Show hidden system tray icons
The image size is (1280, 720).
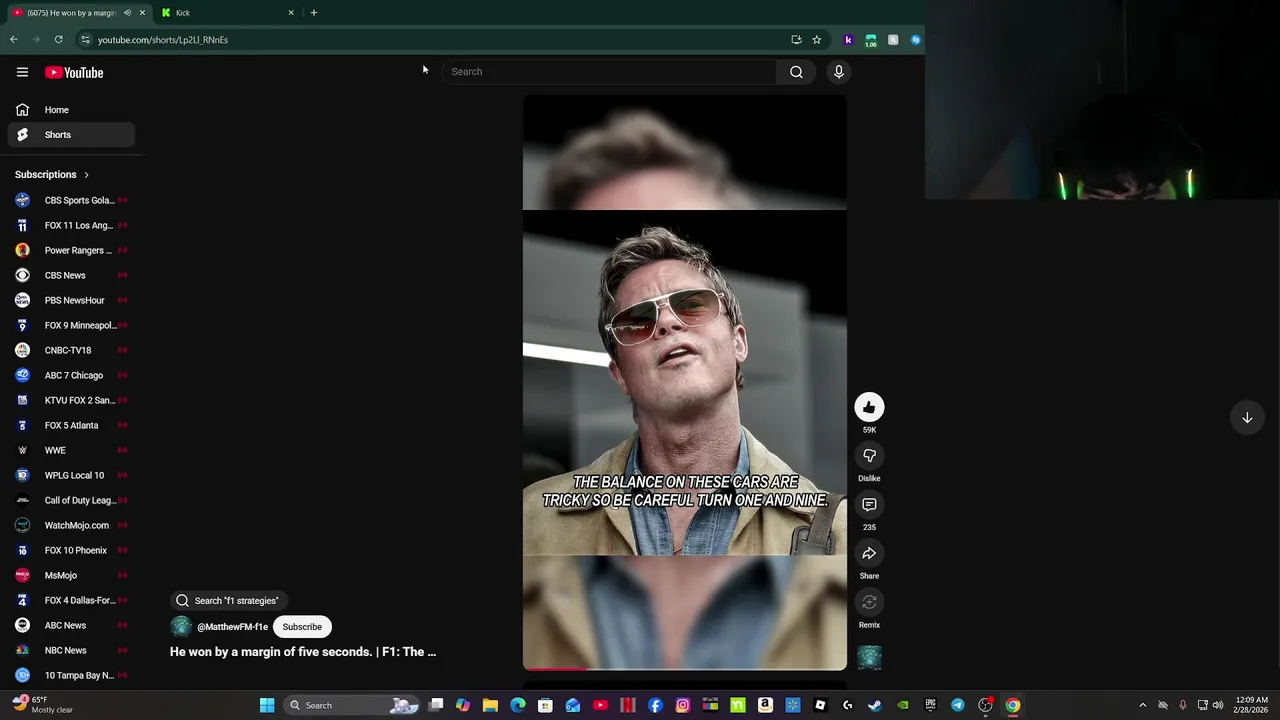coord(1143,705)
